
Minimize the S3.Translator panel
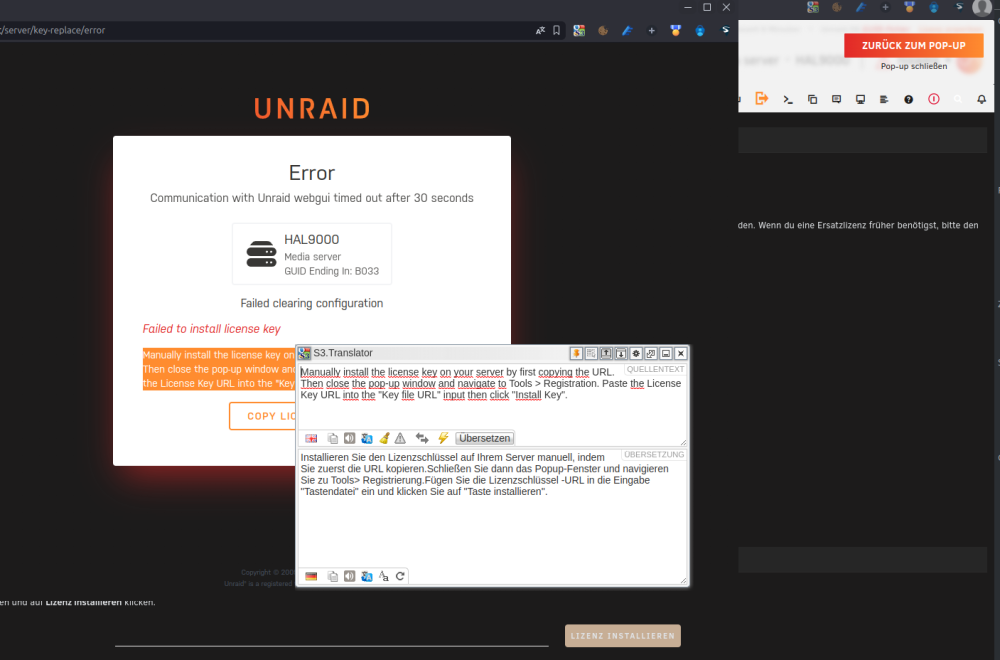pyautogui.click(x=666, y=353)
